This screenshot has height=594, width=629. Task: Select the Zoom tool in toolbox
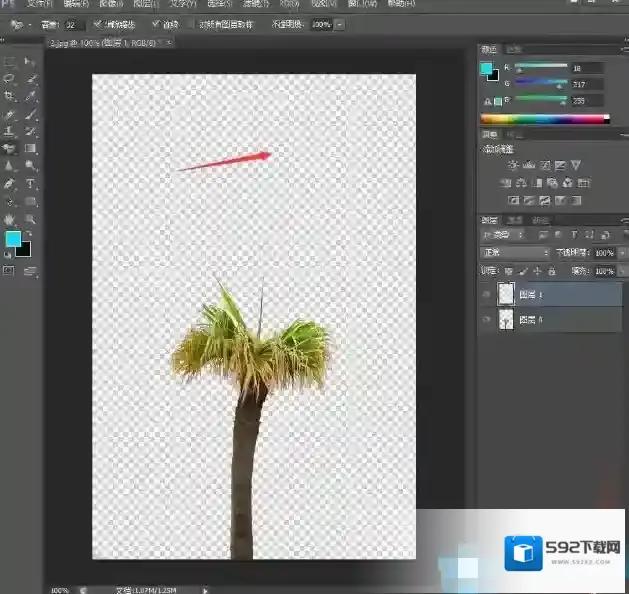pos(30,219)
